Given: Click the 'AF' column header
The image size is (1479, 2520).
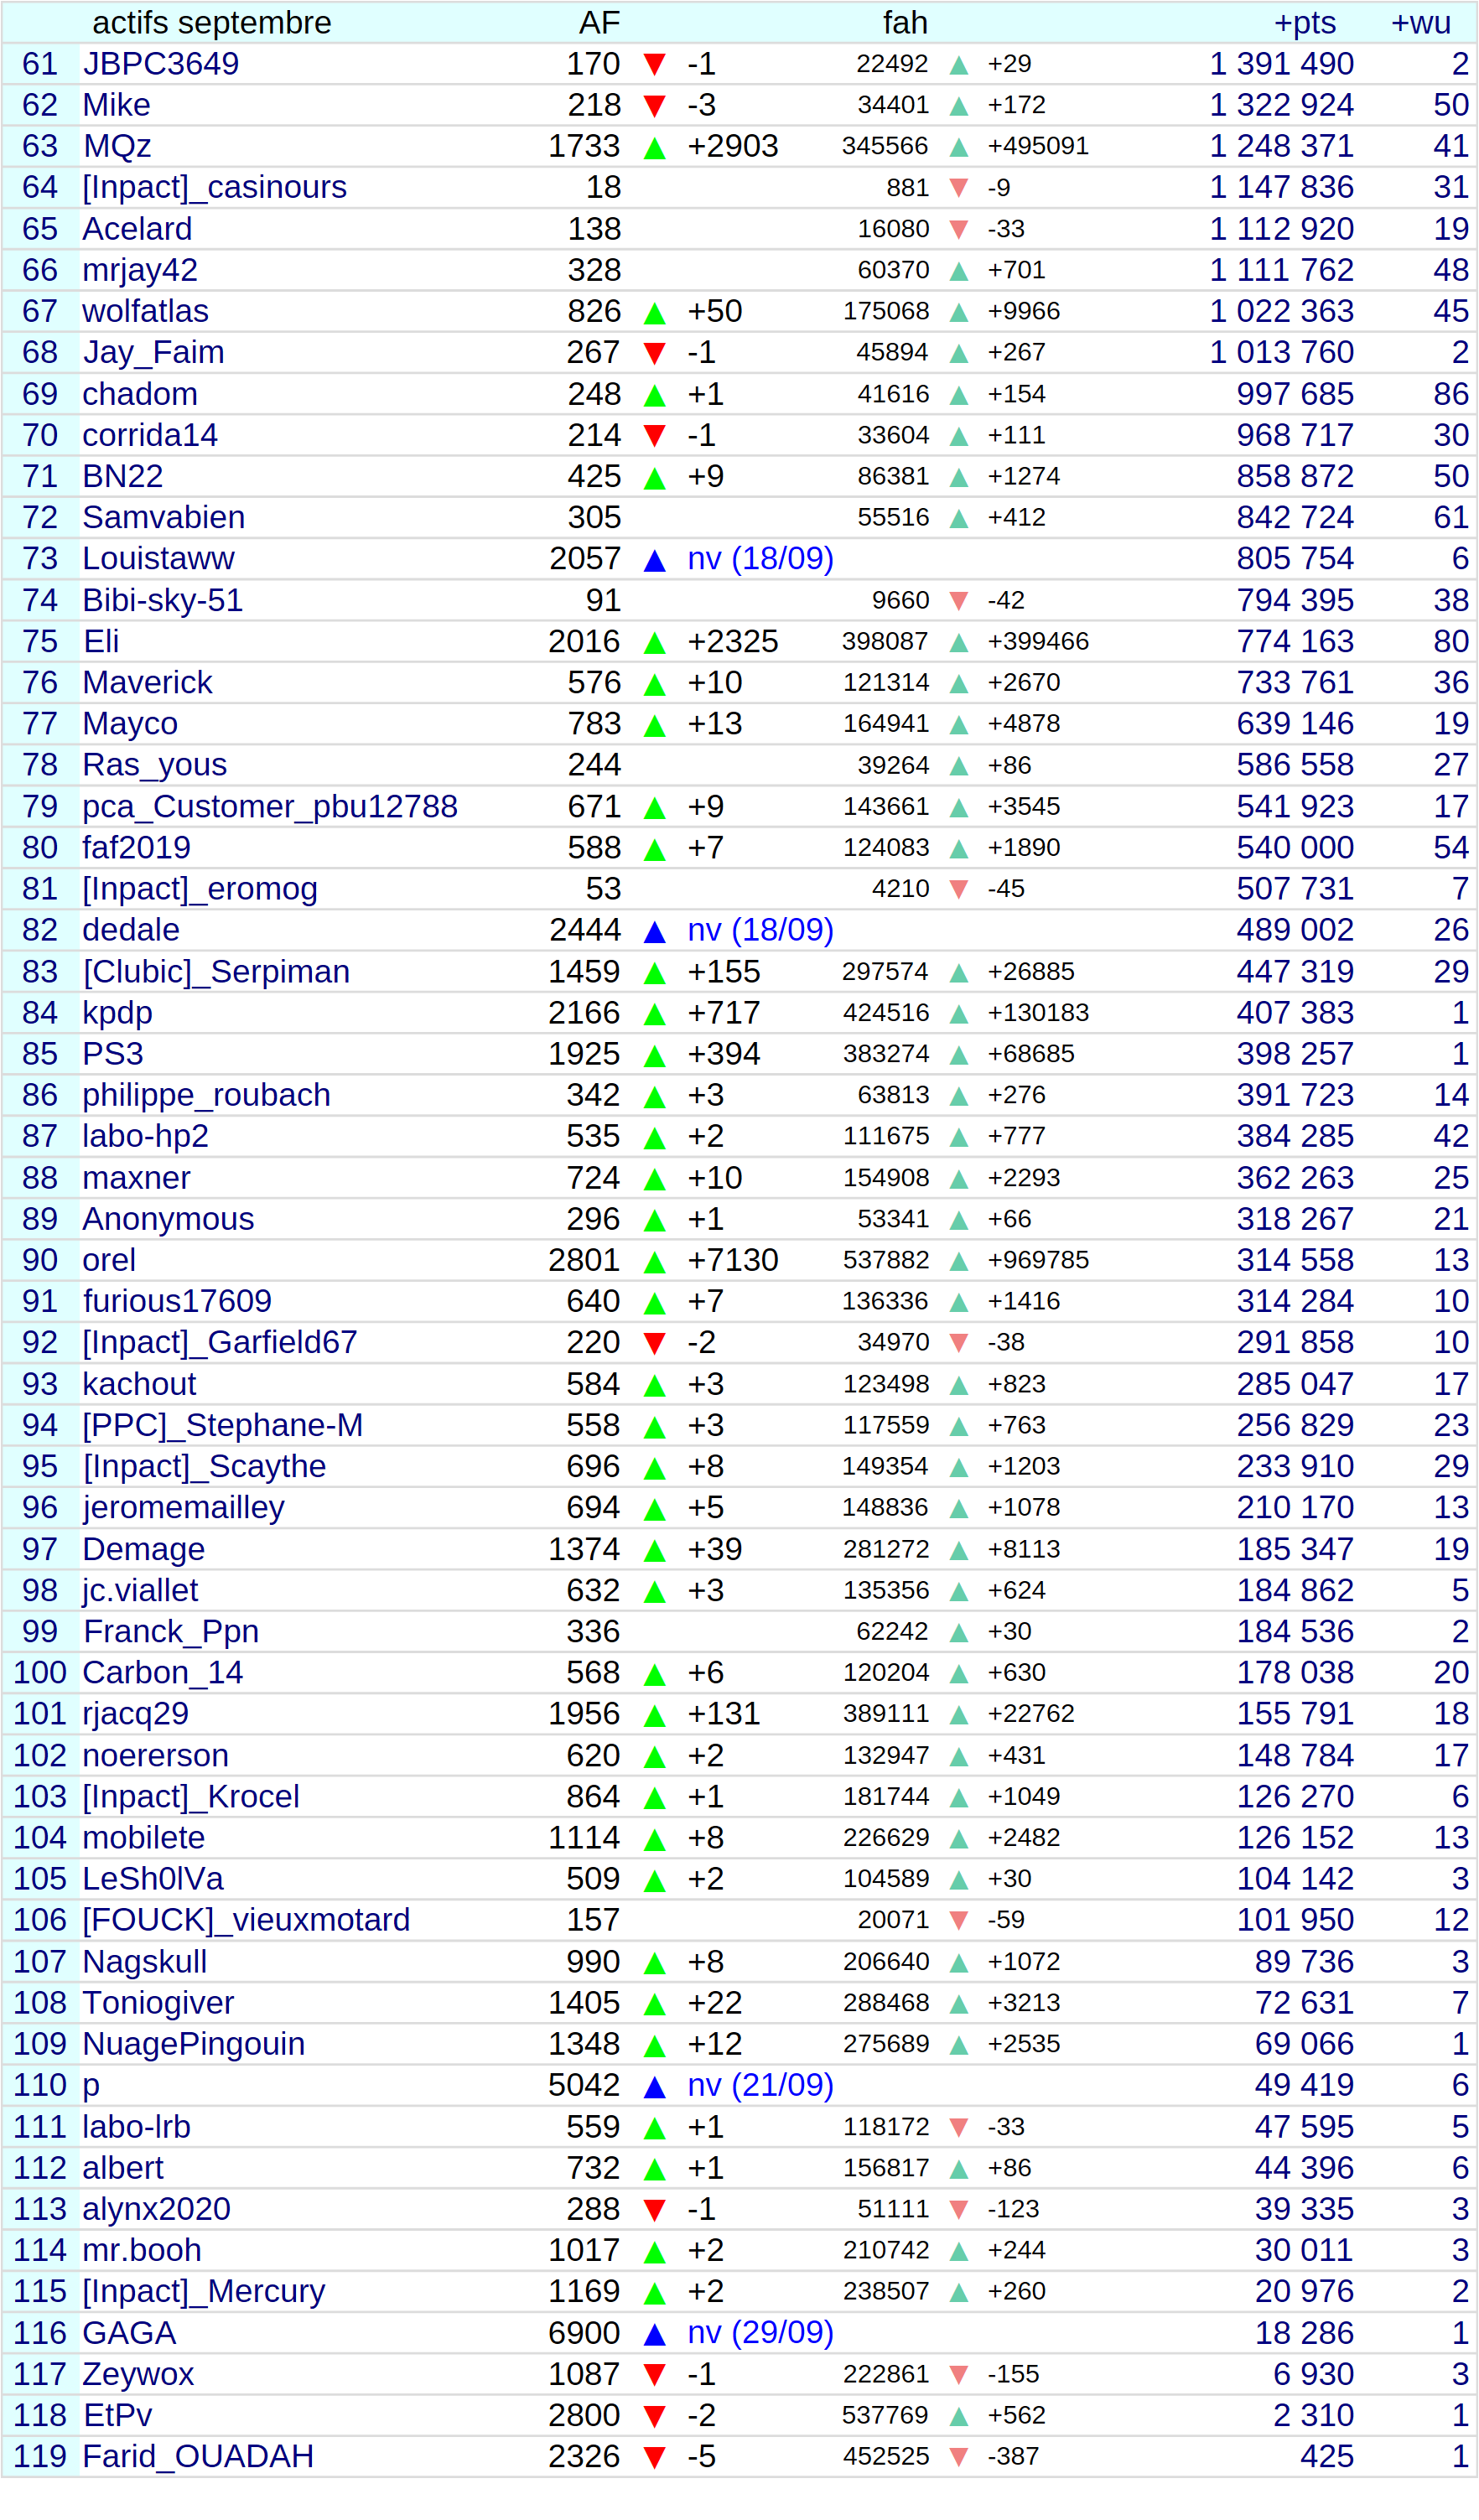Looking at the screenshot, I should pos(600,22).
